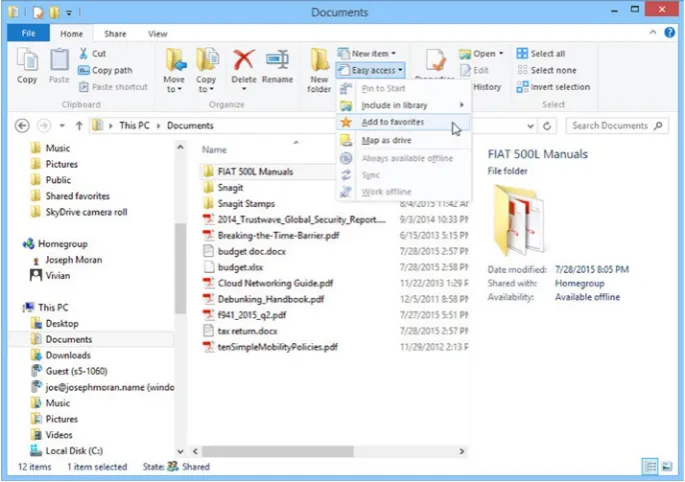685x482 pixels.
Task: Click the horizontal scrollbar of file list
Action: pyautogui.click(x=277, y=451)
